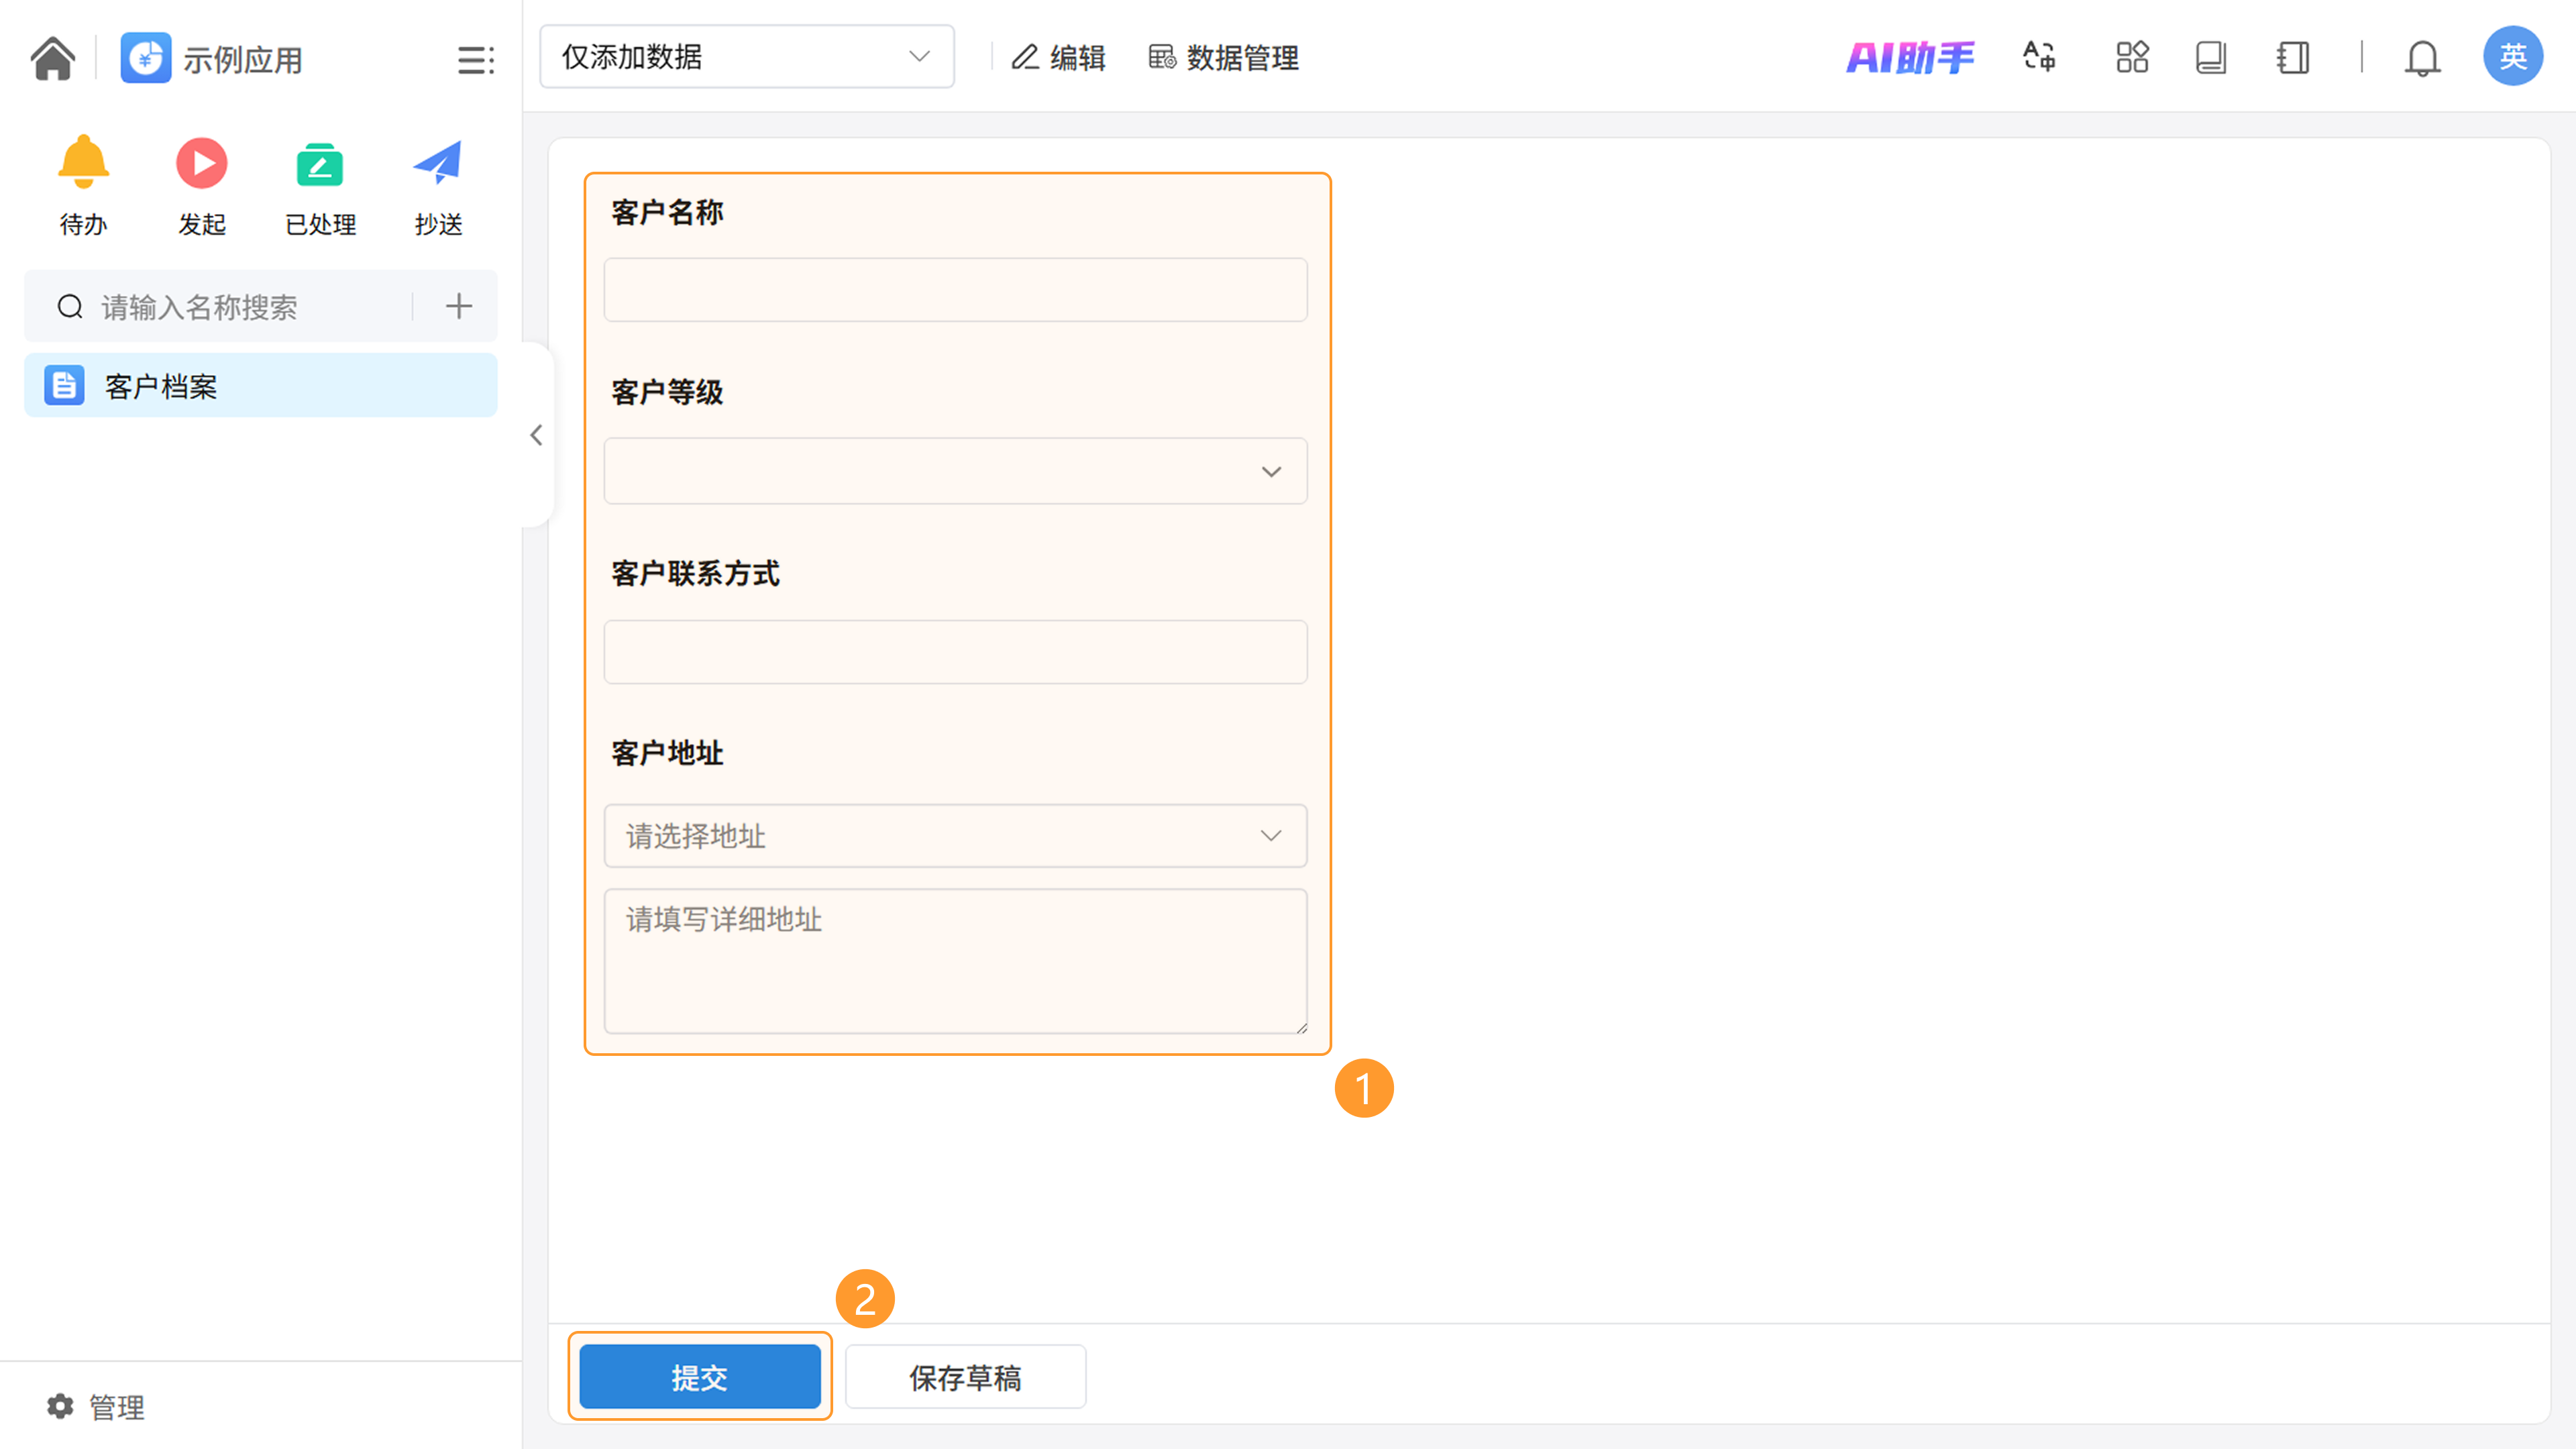Open the 客户等级 dropdown
This screenshot has width=2576, height=1449.
[x=955, y=471]
